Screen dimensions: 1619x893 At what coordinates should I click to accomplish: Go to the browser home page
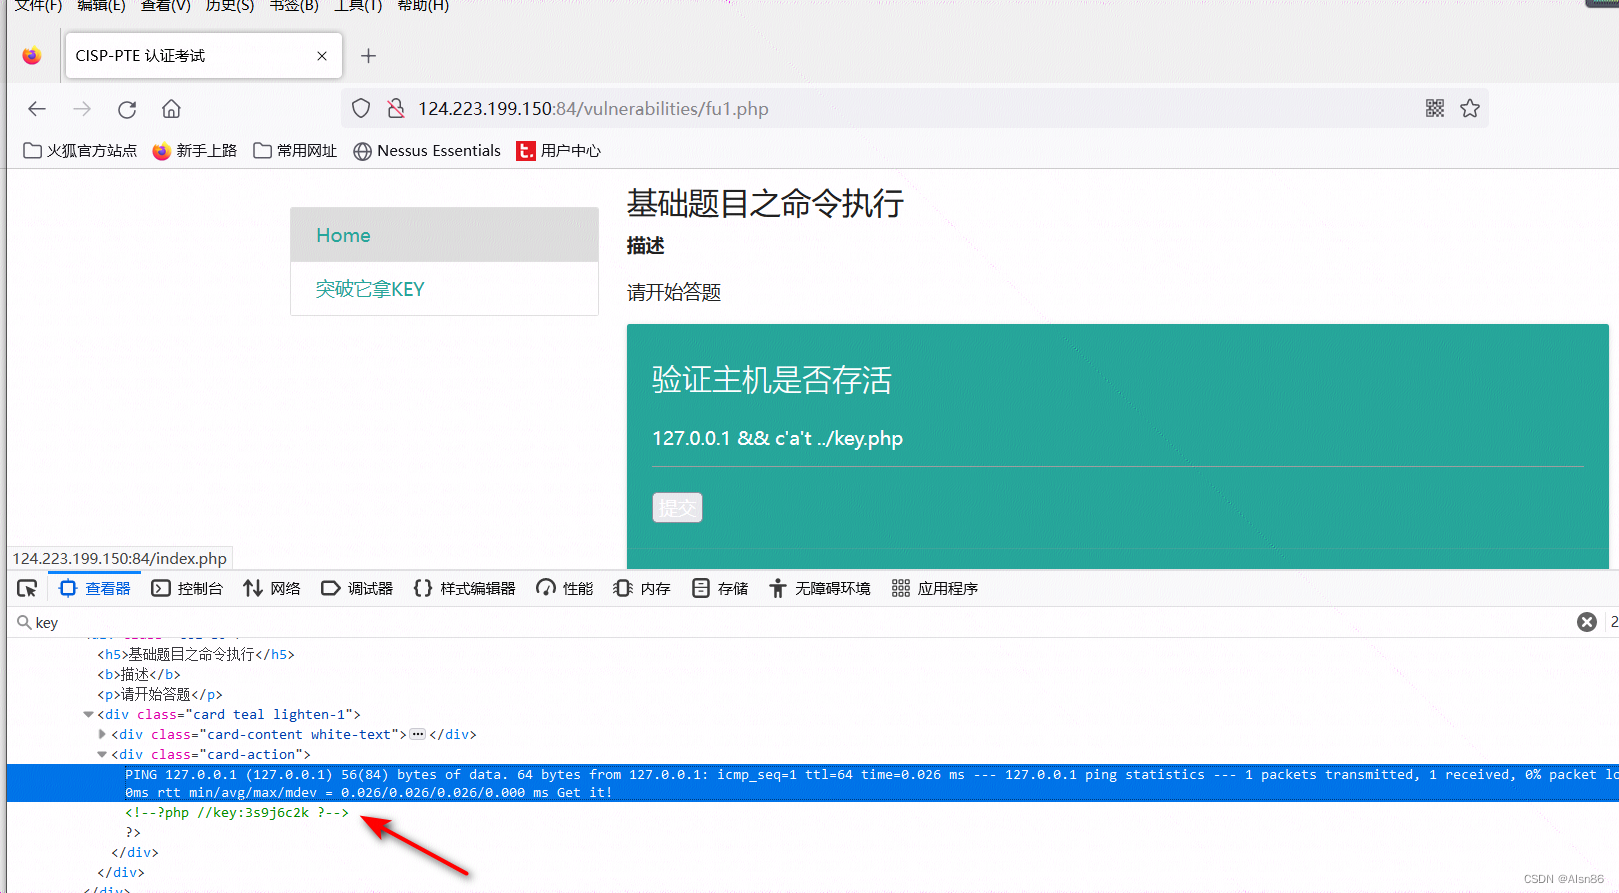pyautogui.click(x=172, y=109)
